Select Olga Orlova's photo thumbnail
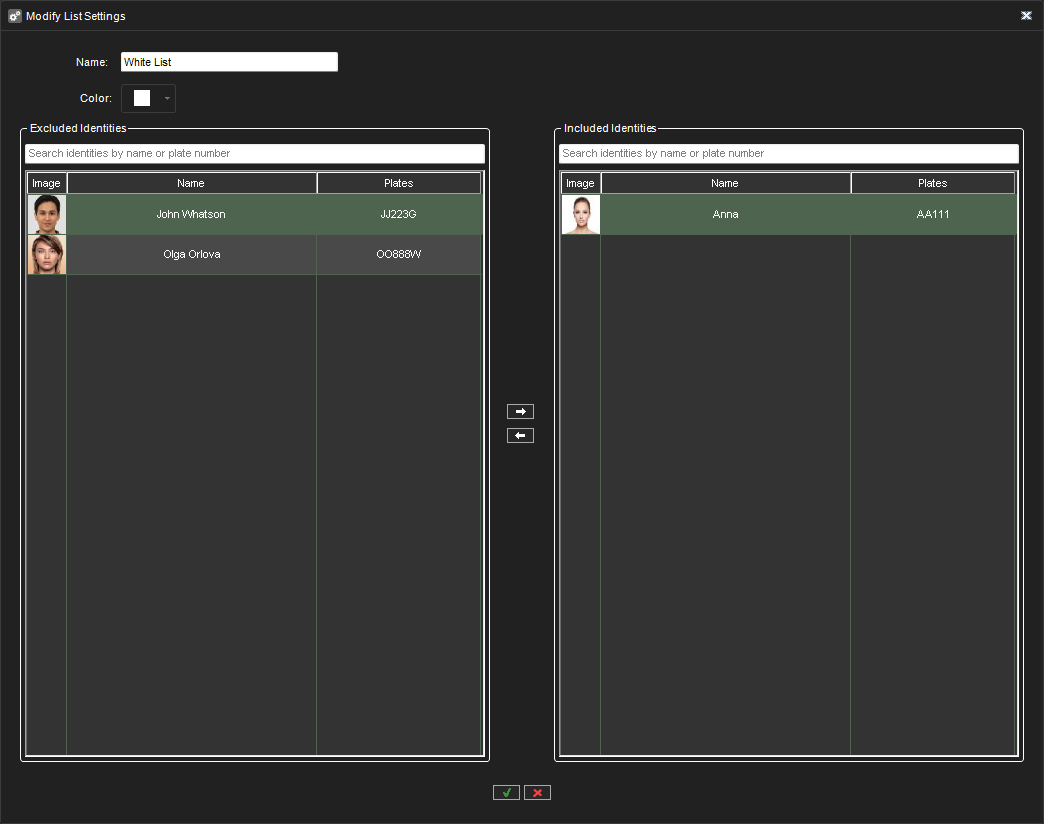 coord(47,255)
